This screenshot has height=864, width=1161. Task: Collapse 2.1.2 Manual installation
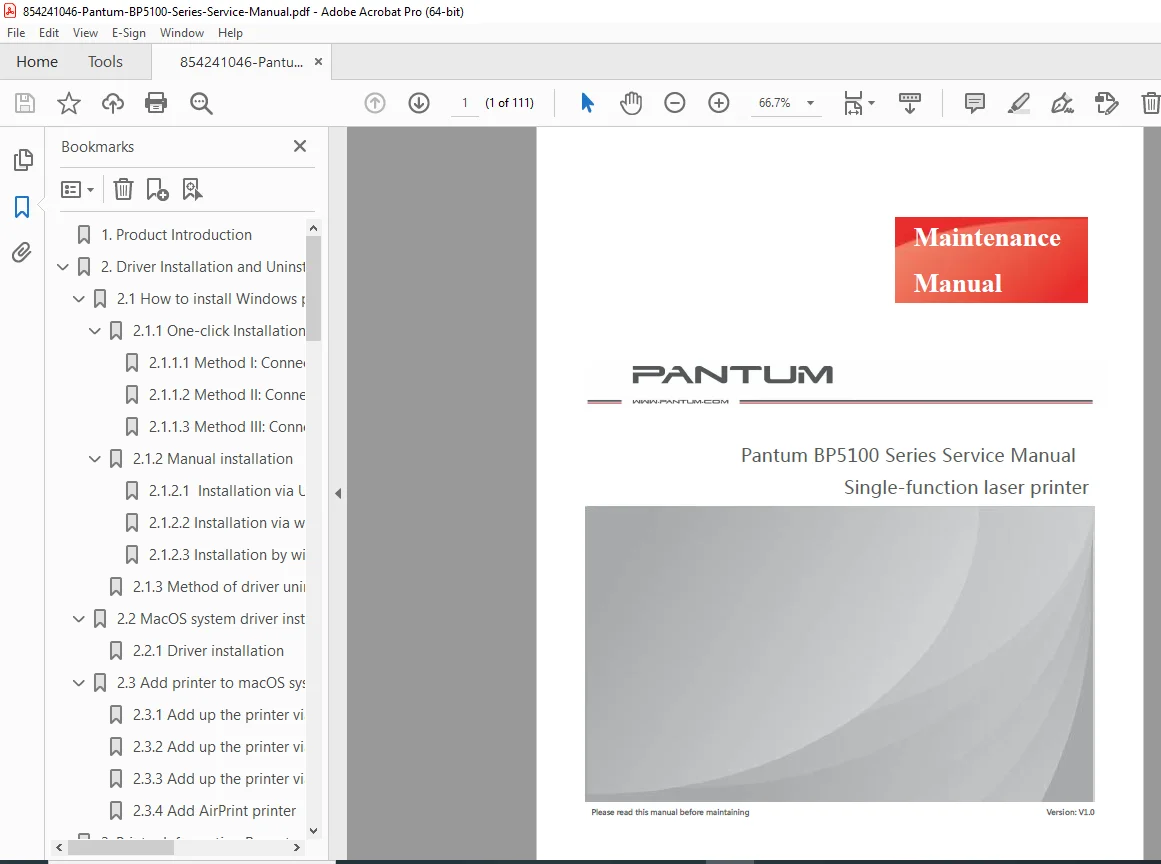click(x=95, y=459)
